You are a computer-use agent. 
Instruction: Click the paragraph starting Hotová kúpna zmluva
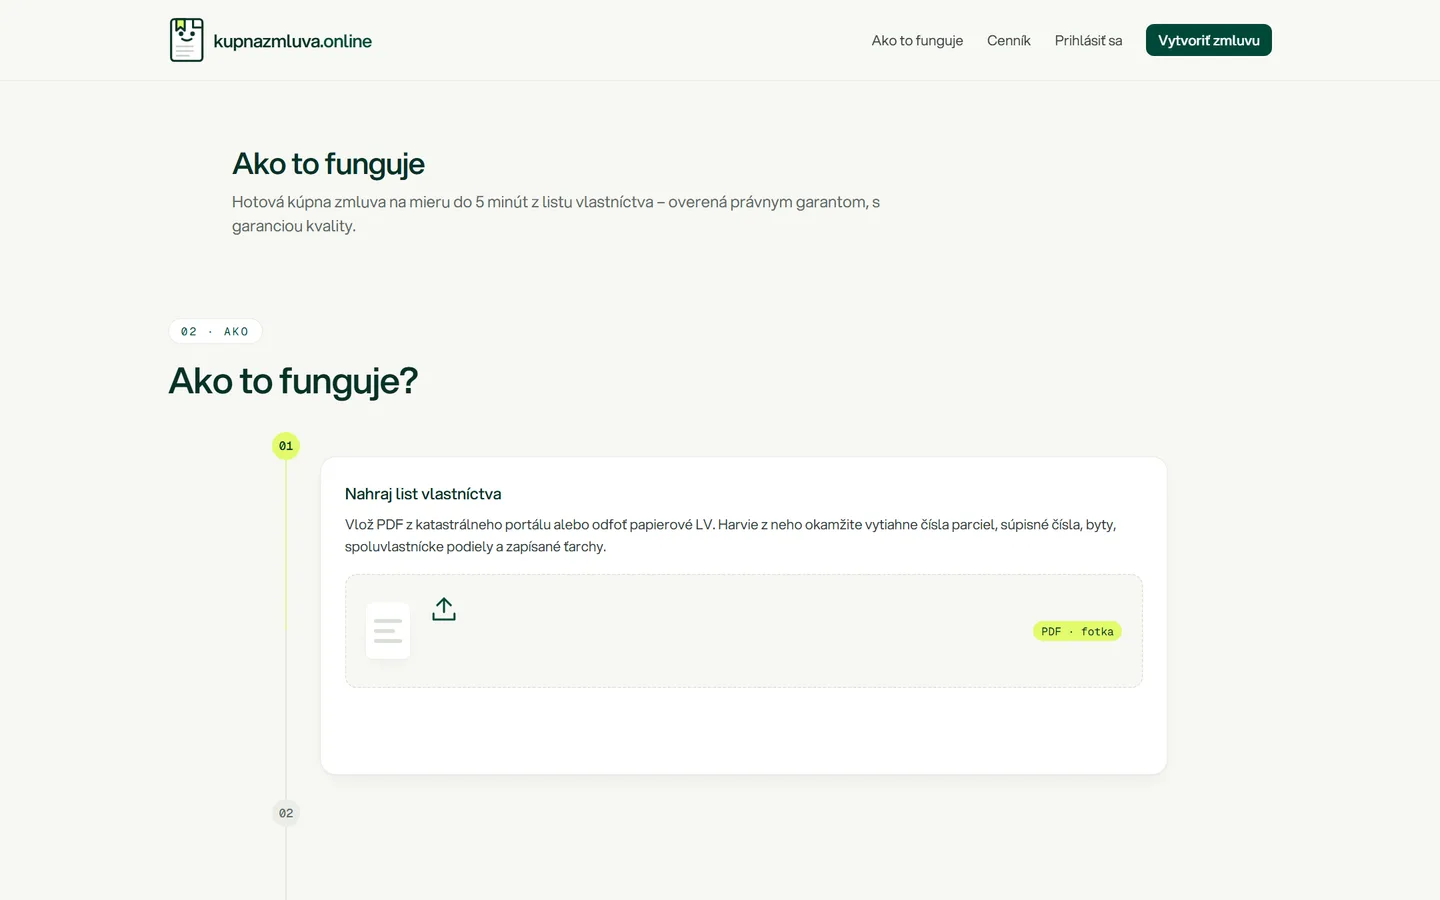[556, 214]
